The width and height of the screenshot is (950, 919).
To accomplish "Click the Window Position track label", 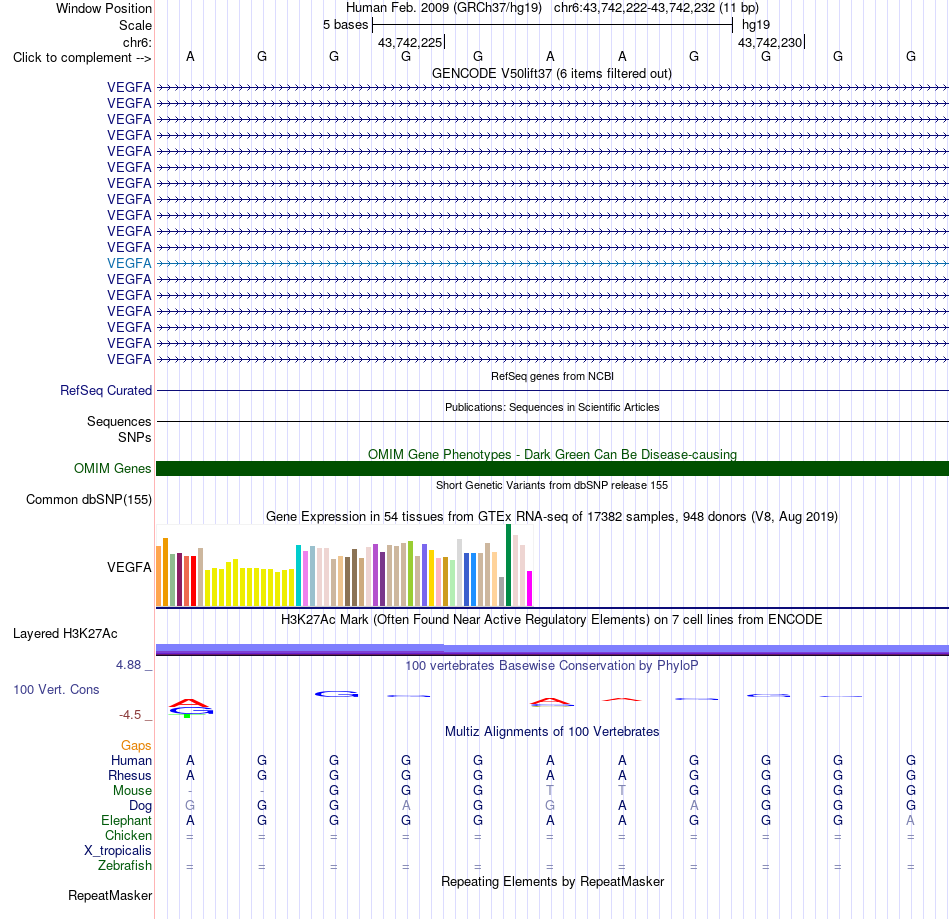I will pos(104,8).
